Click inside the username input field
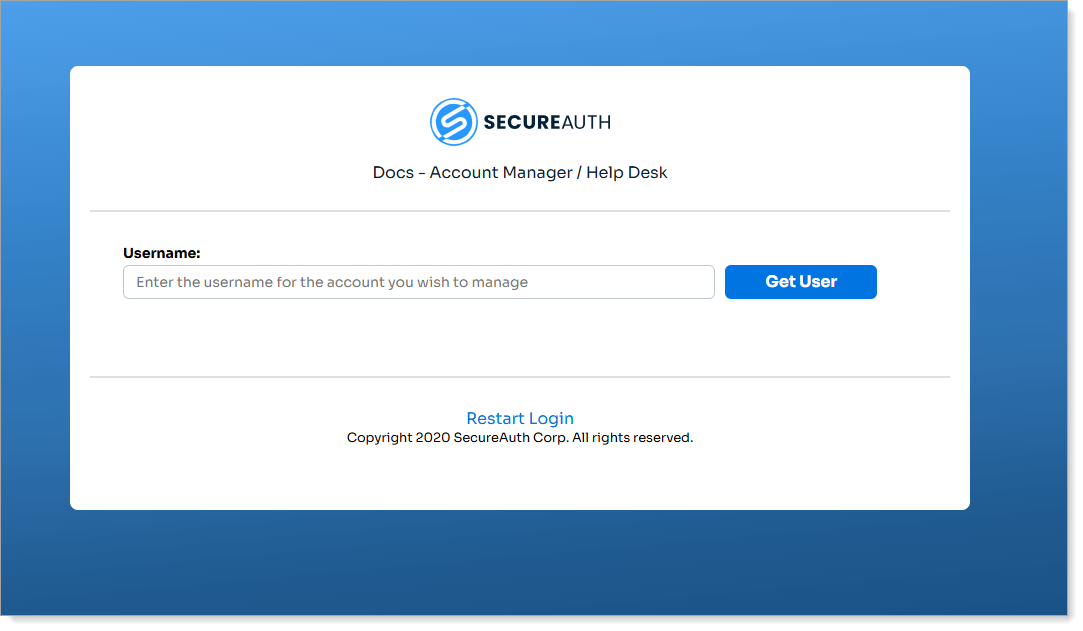 pos(418,281)
